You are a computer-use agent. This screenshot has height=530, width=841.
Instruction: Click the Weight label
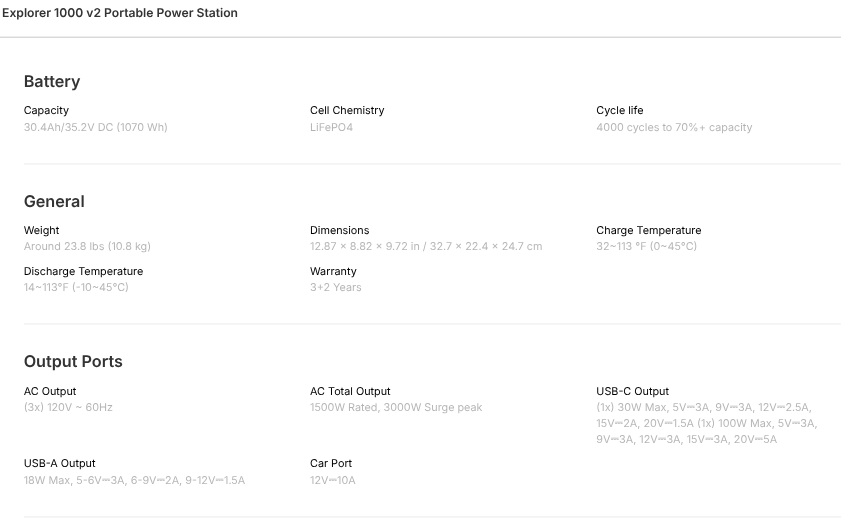42,230
